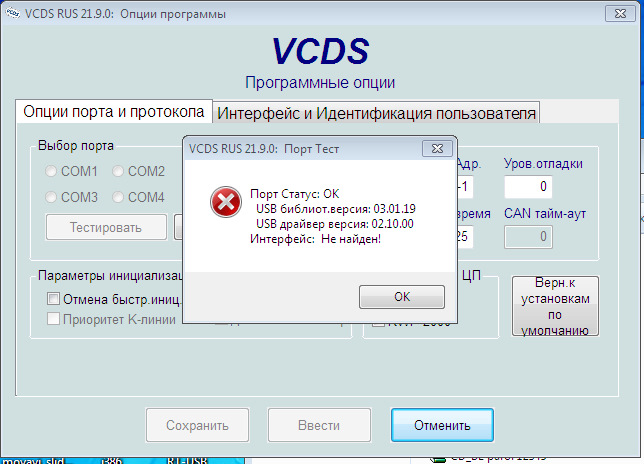Enable Отмена быстр.иниц. checkbox
Image resolution: width=644 pixels, height=464 pixels.
click(x=54, y=299)
